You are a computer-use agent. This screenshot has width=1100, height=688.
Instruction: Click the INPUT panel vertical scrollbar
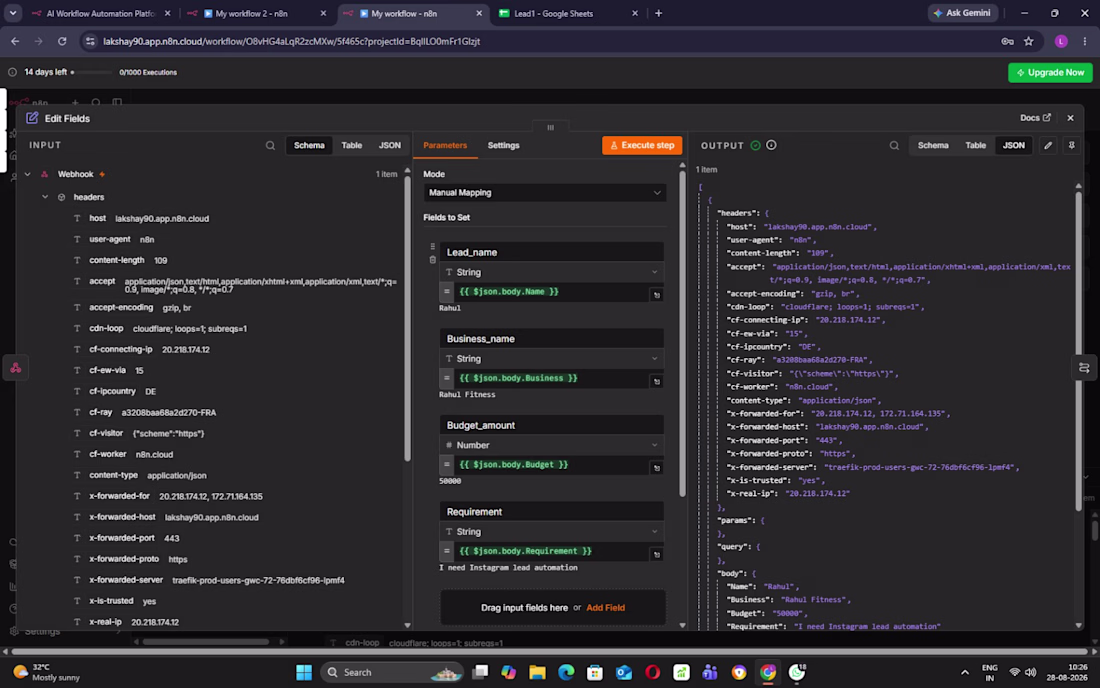[x=407, y=318]
